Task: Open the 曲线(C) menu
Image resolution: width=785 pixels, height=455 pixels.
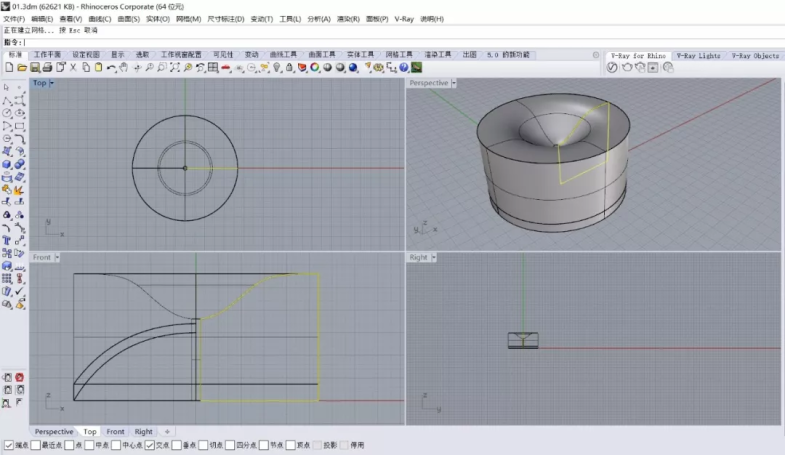Action: point(100,19)
